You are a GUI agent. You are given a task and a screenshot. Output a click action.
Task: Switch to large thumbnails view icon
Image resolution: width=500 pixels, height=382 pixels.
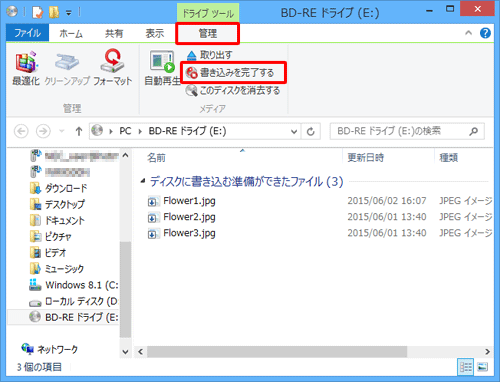tap(482, 367)
